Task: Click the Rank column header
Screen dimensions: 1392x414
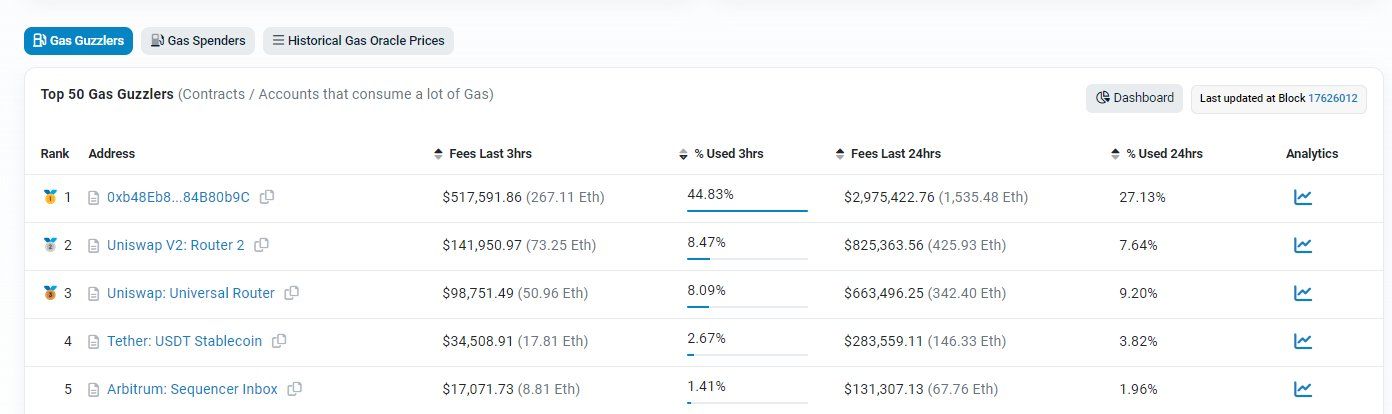Action: [x=55, y=154]
